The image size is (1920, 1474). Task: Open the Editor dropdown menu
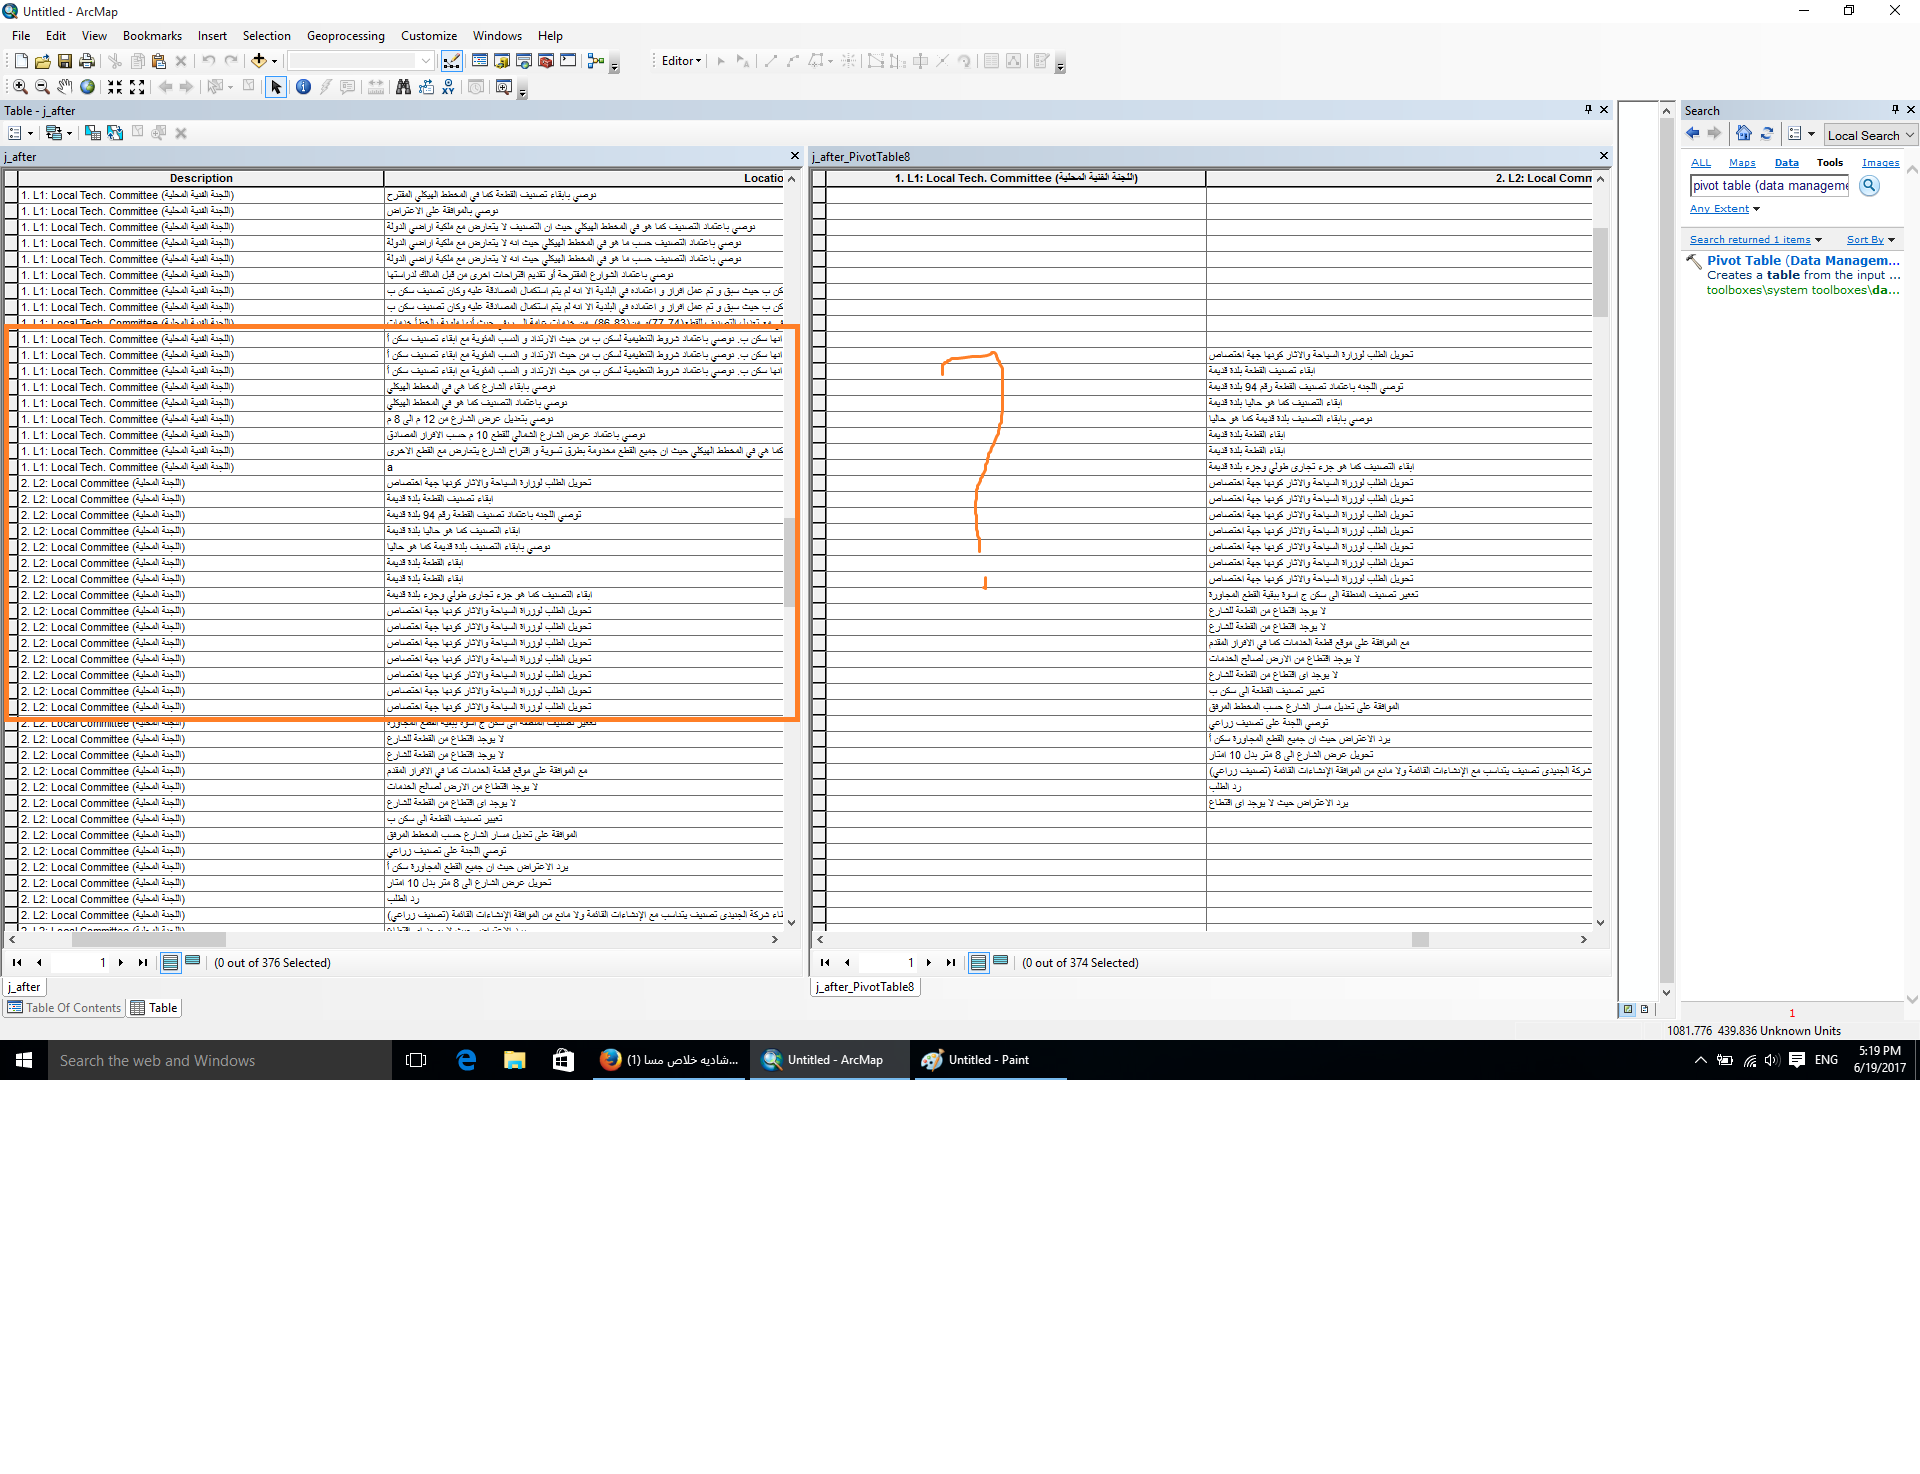(681, 61)
